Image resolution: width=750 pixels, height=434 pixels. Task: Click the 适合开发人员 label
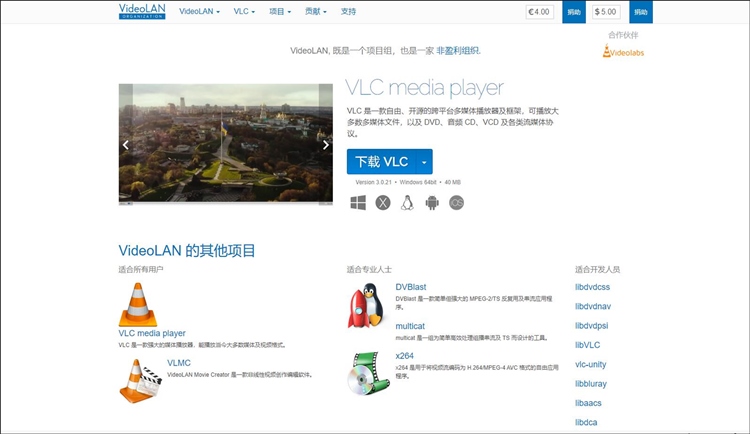click(x=597, y=269)
